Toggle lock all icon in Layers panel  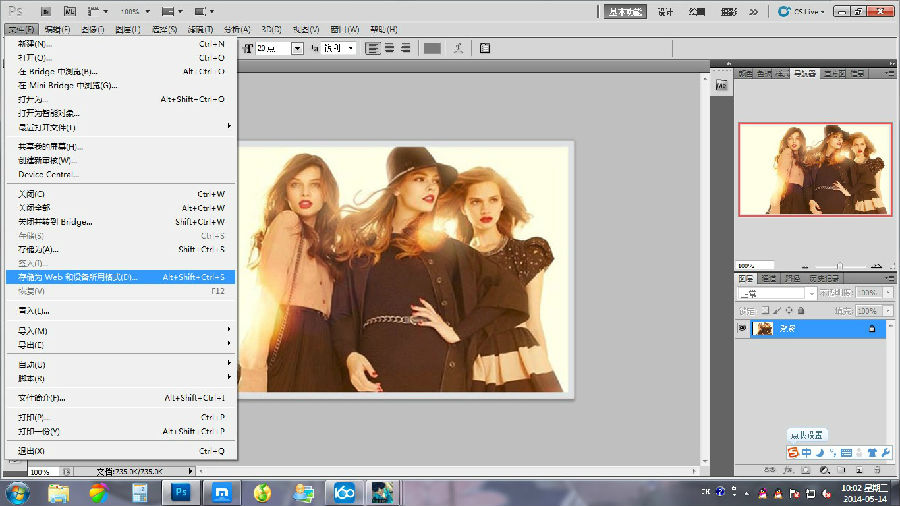tap(801, 310)
